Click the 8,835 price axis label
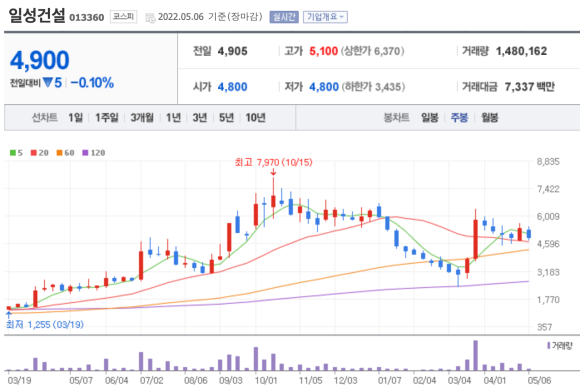The image size is (580, 392). tap(548, 162)
